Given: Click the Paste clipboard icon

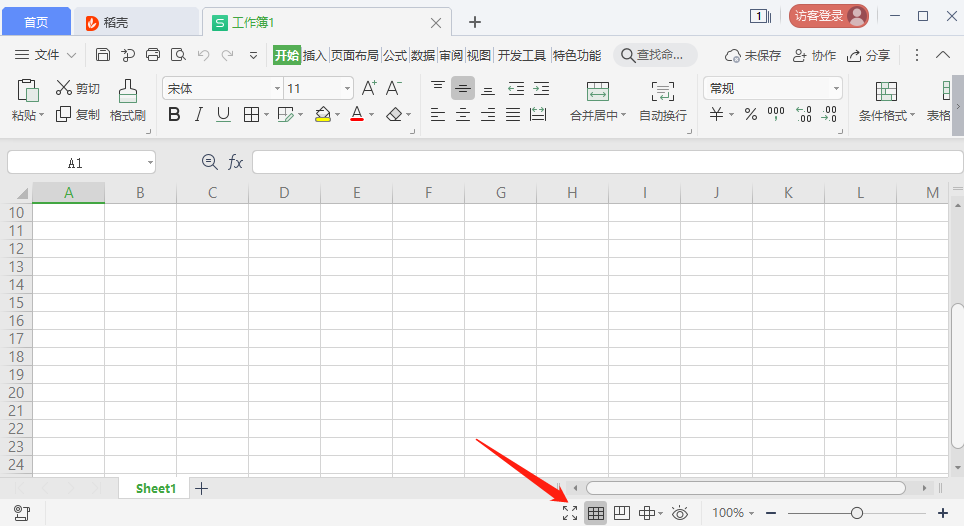Looking at the screenshot, I should 28,91.
